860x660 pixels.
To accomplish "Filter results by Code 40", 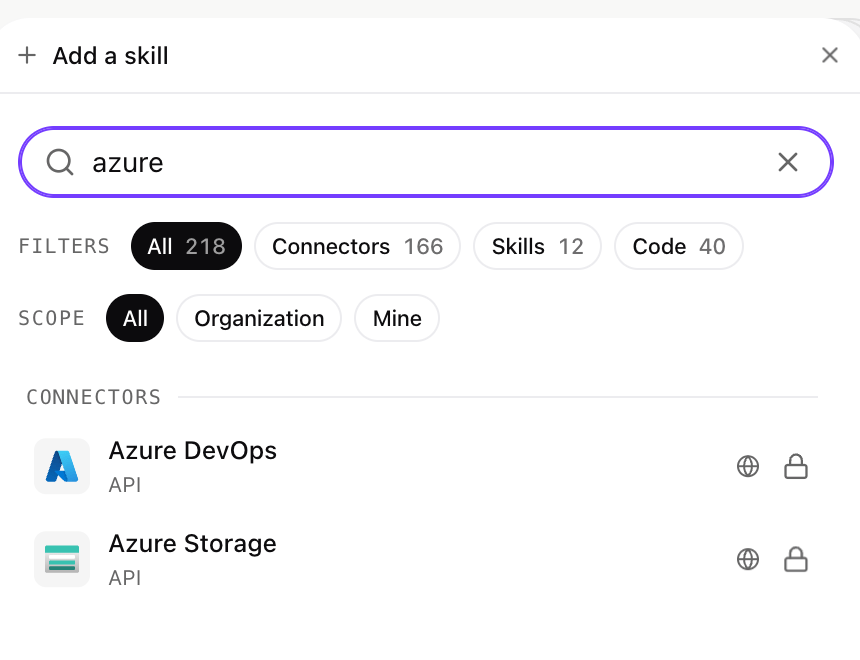I will point(679,246).
